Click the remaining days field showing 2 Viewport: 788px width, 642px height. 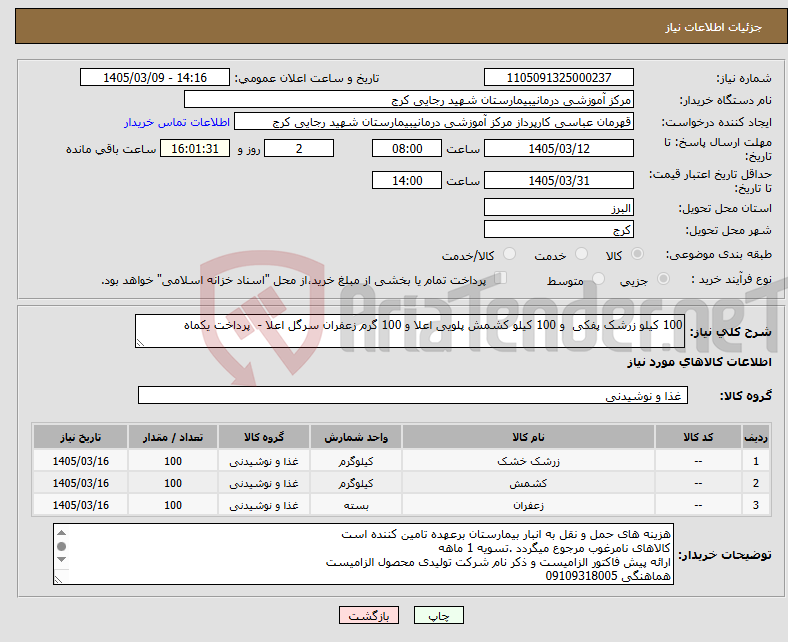click(299, 148)
